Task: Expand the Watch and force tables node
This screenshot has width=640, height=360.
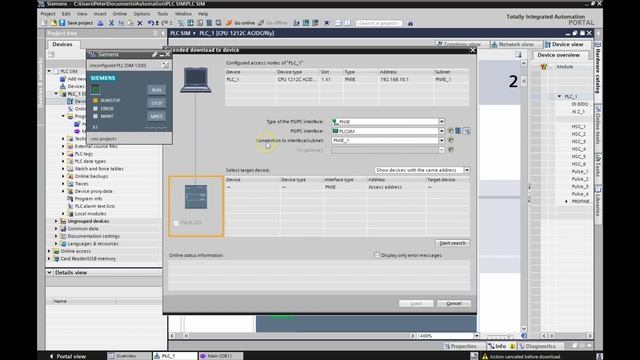Action: coord(63,169)
